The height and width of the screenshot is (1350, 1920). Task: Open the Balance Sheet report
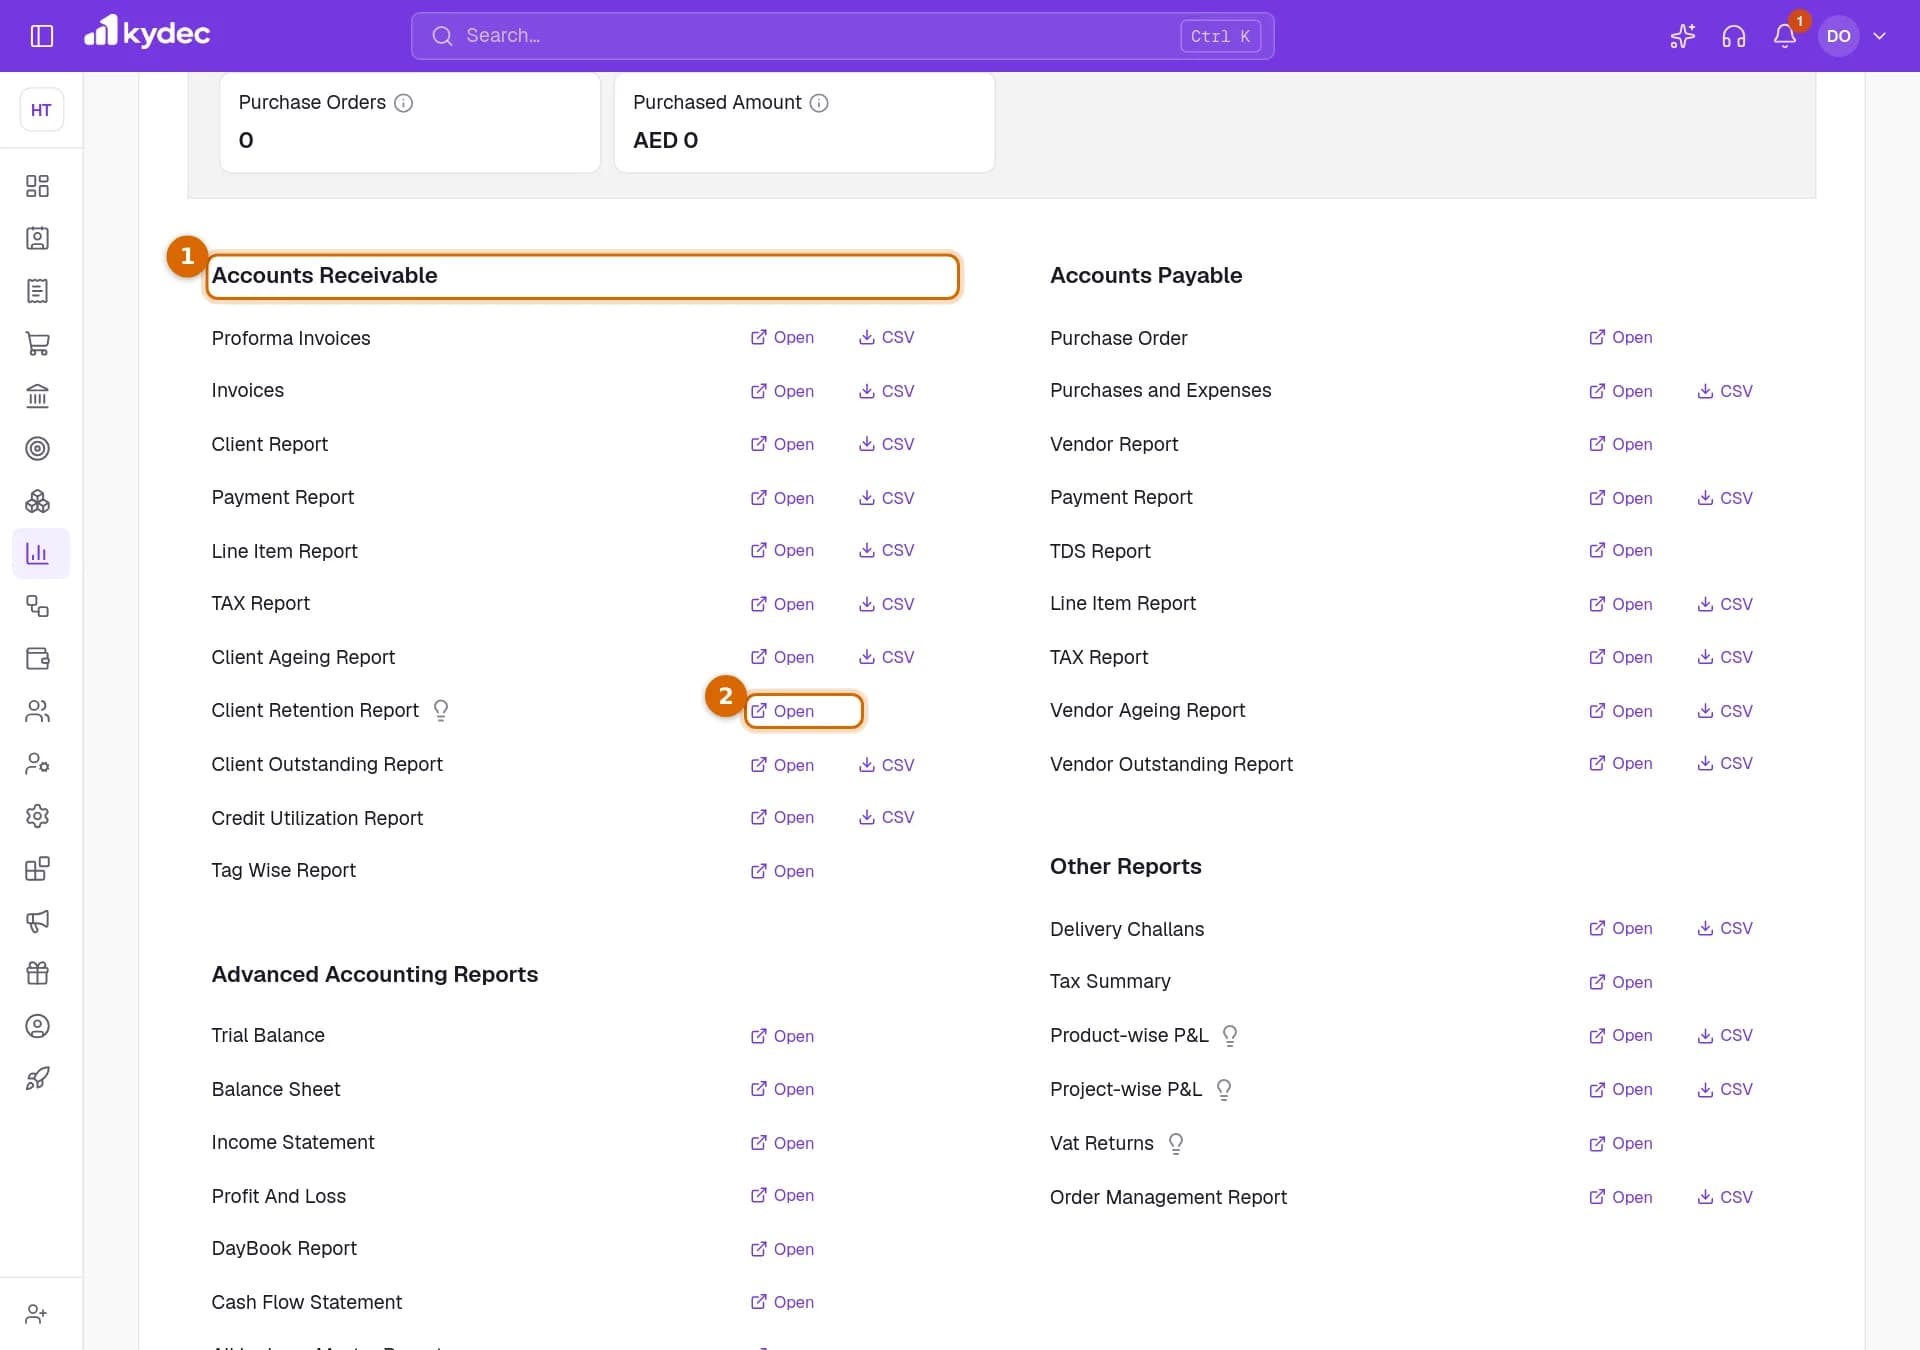782,1089
